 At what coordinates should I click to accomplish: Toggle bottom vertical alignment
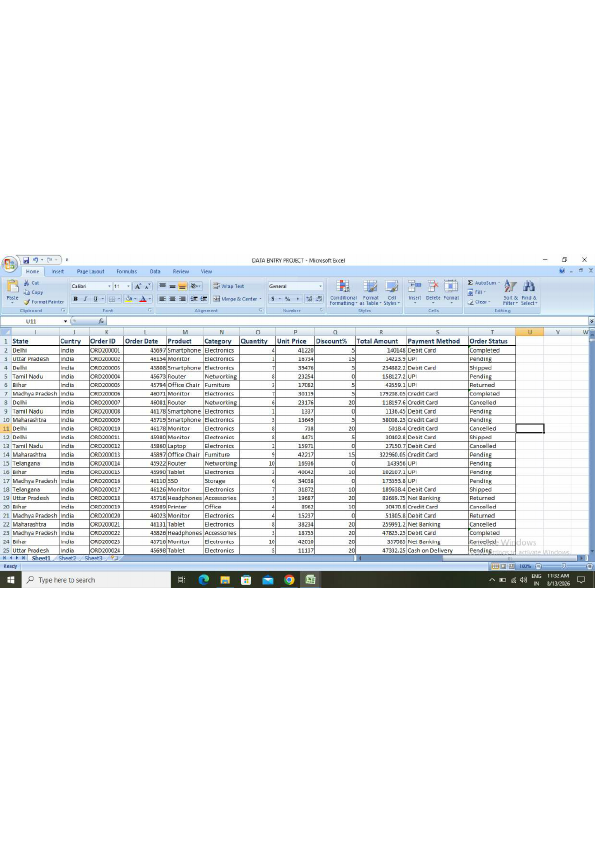click(x=182, y=286)
